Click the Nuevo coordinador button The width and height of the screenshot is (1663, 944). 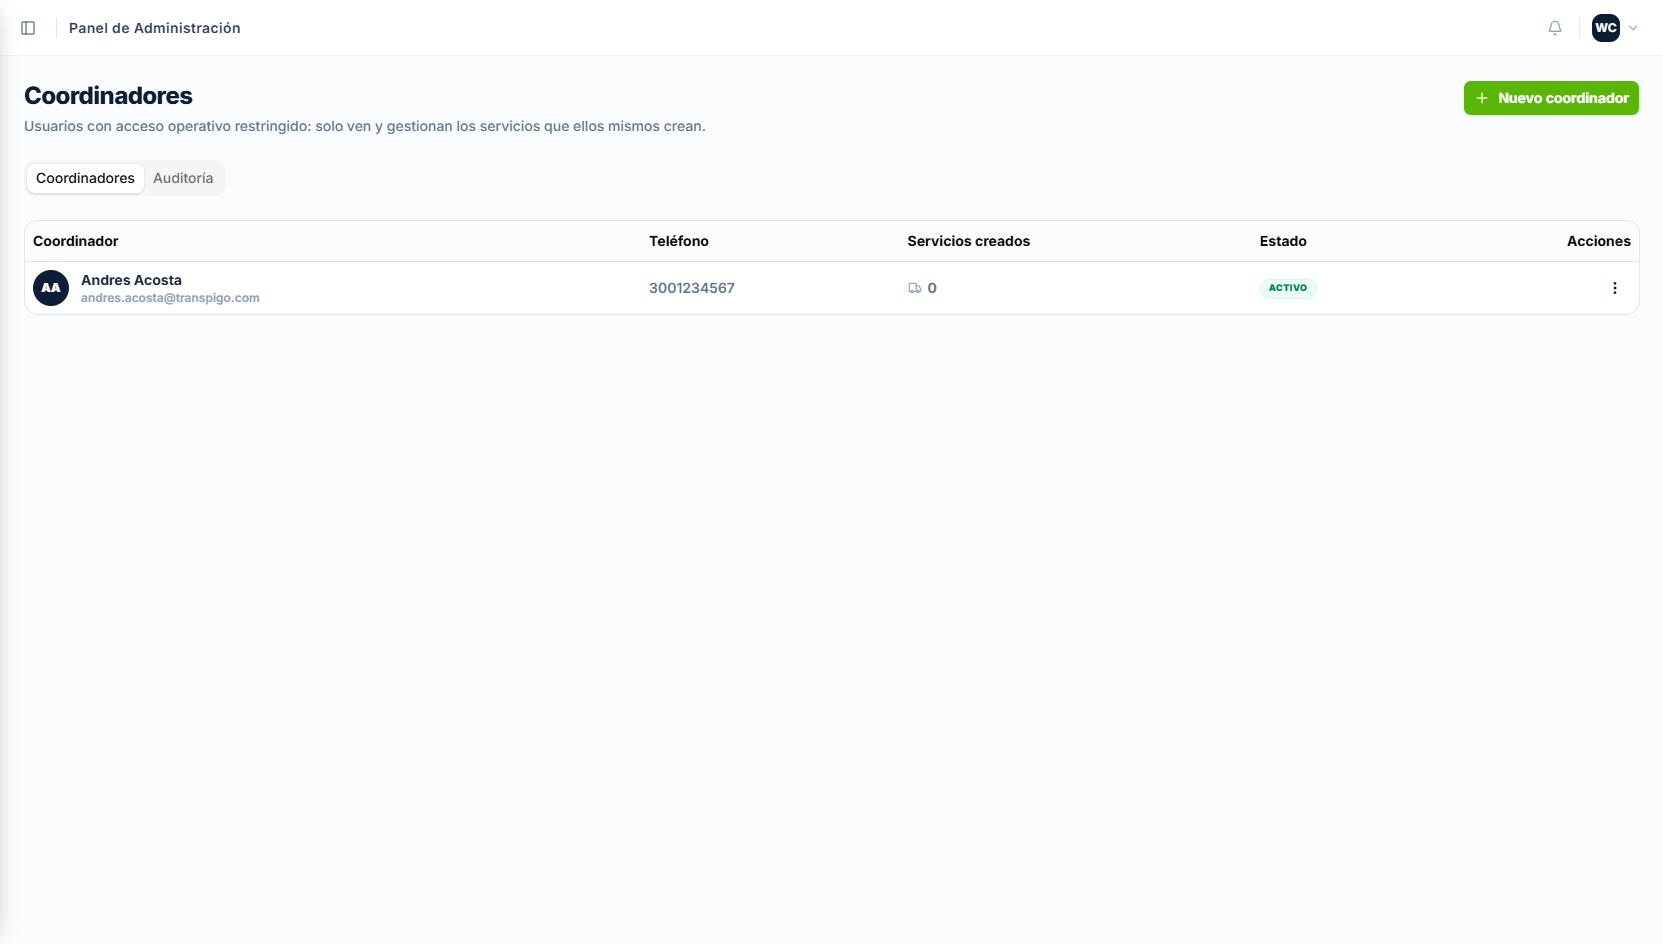[x=1551, y=98]
